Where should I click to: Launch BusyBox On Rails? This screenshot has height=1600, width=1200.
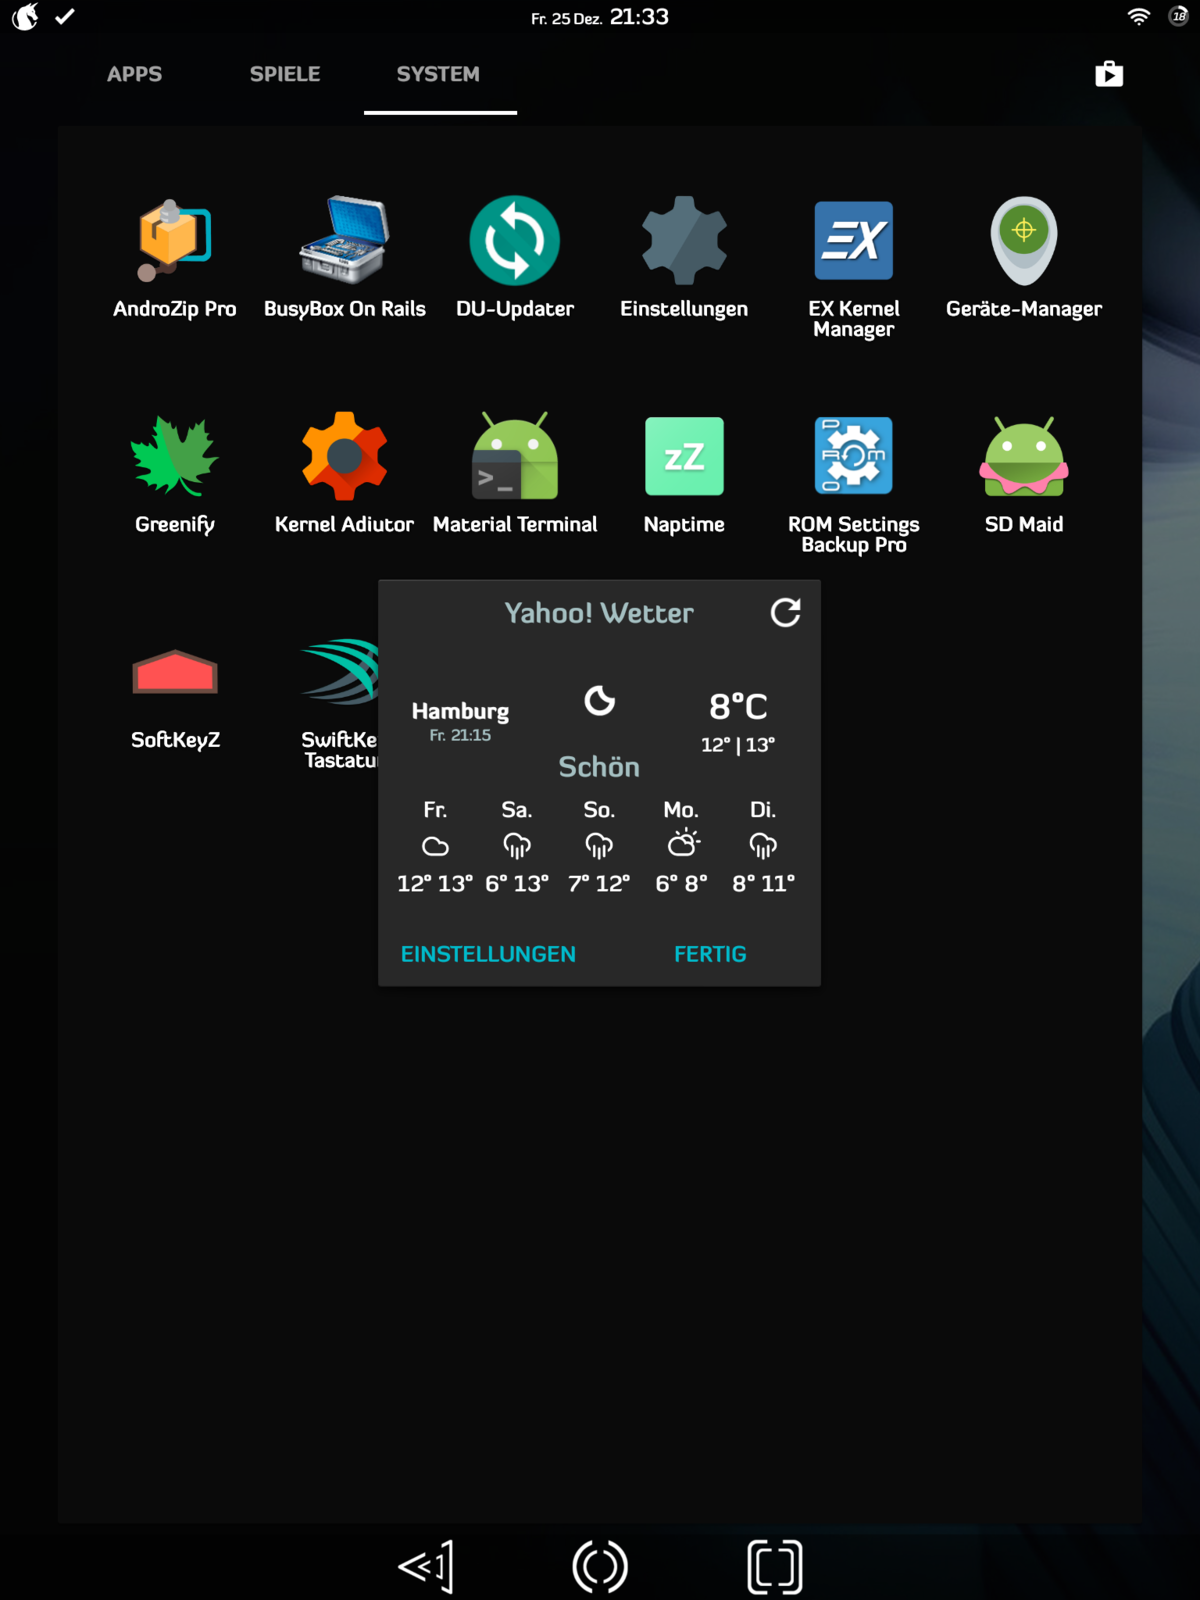click(344, 242)
